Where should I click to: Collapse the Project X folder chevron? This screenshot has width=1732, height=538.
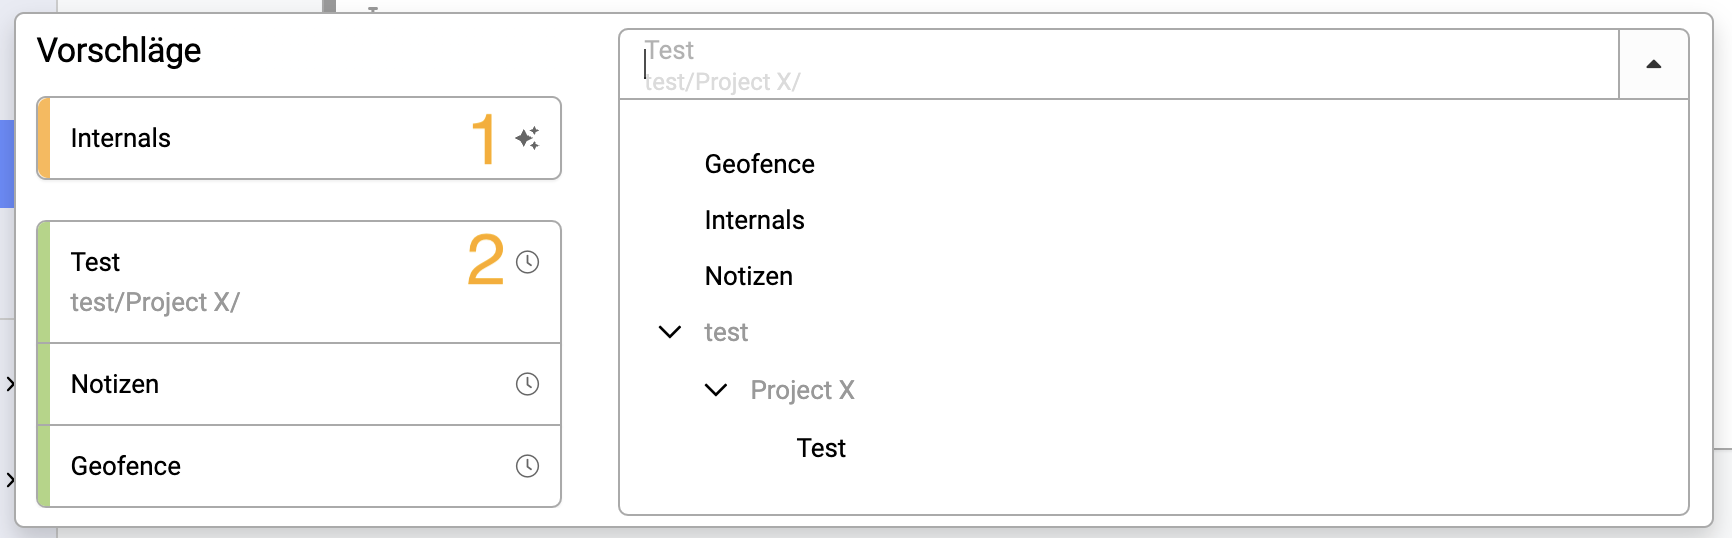pos(716,390)
